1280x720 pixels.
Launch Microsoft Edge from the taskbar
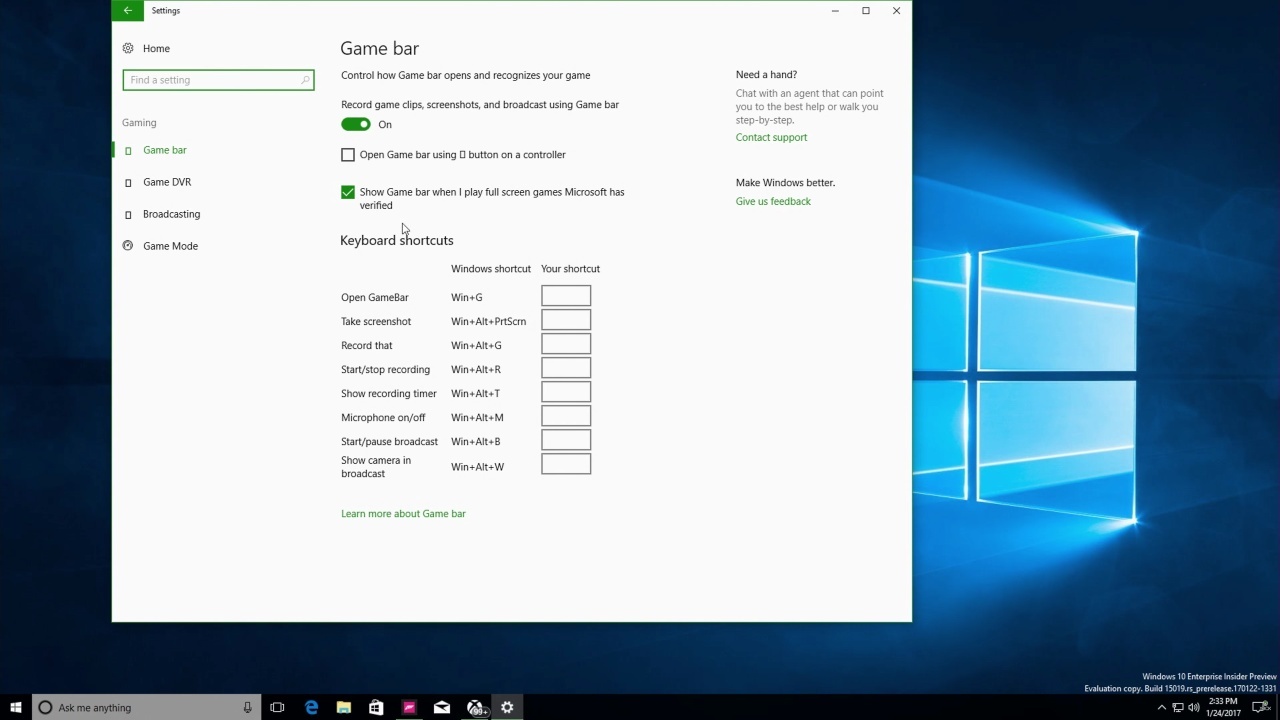click(x=312, y=707)
